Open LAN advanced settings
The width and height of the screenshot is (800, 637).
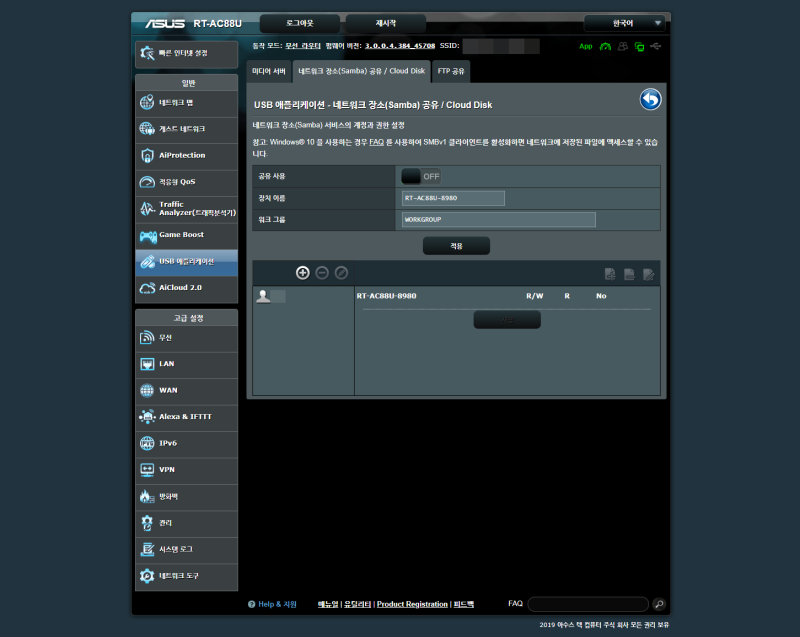pos(187,364)
